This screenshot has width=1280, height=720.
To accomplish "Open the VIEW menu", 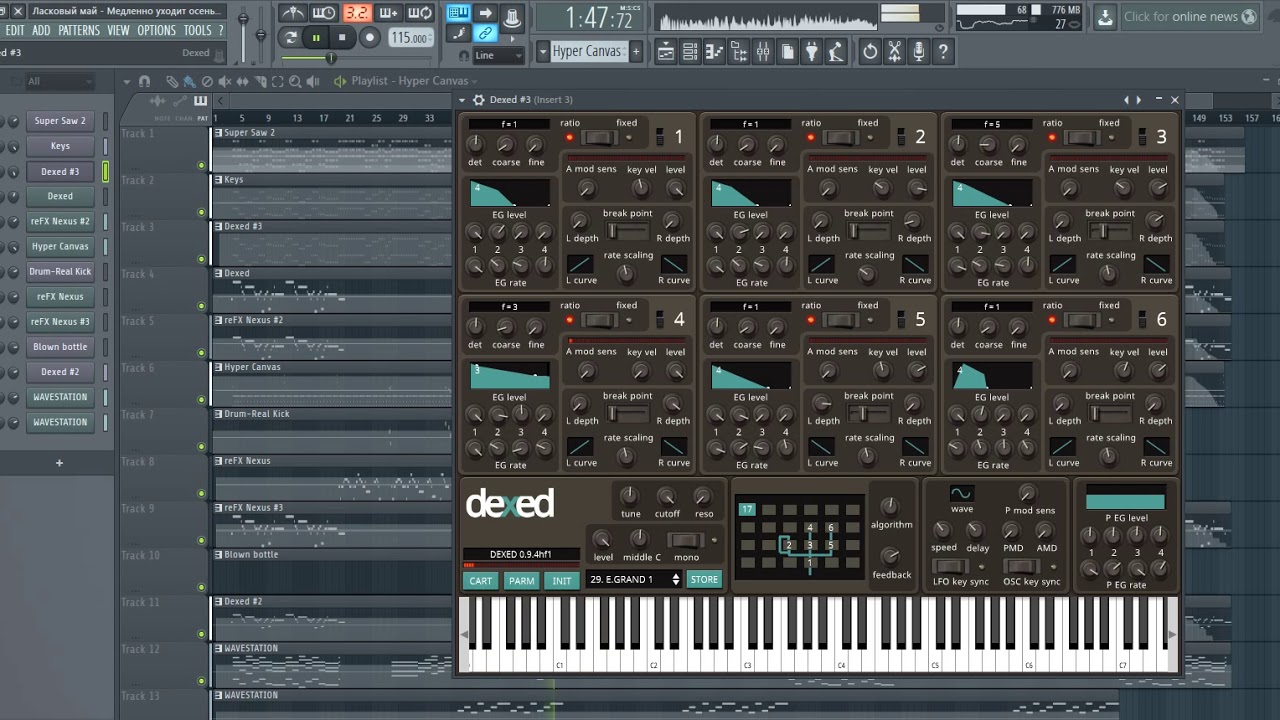I will 118,30.
